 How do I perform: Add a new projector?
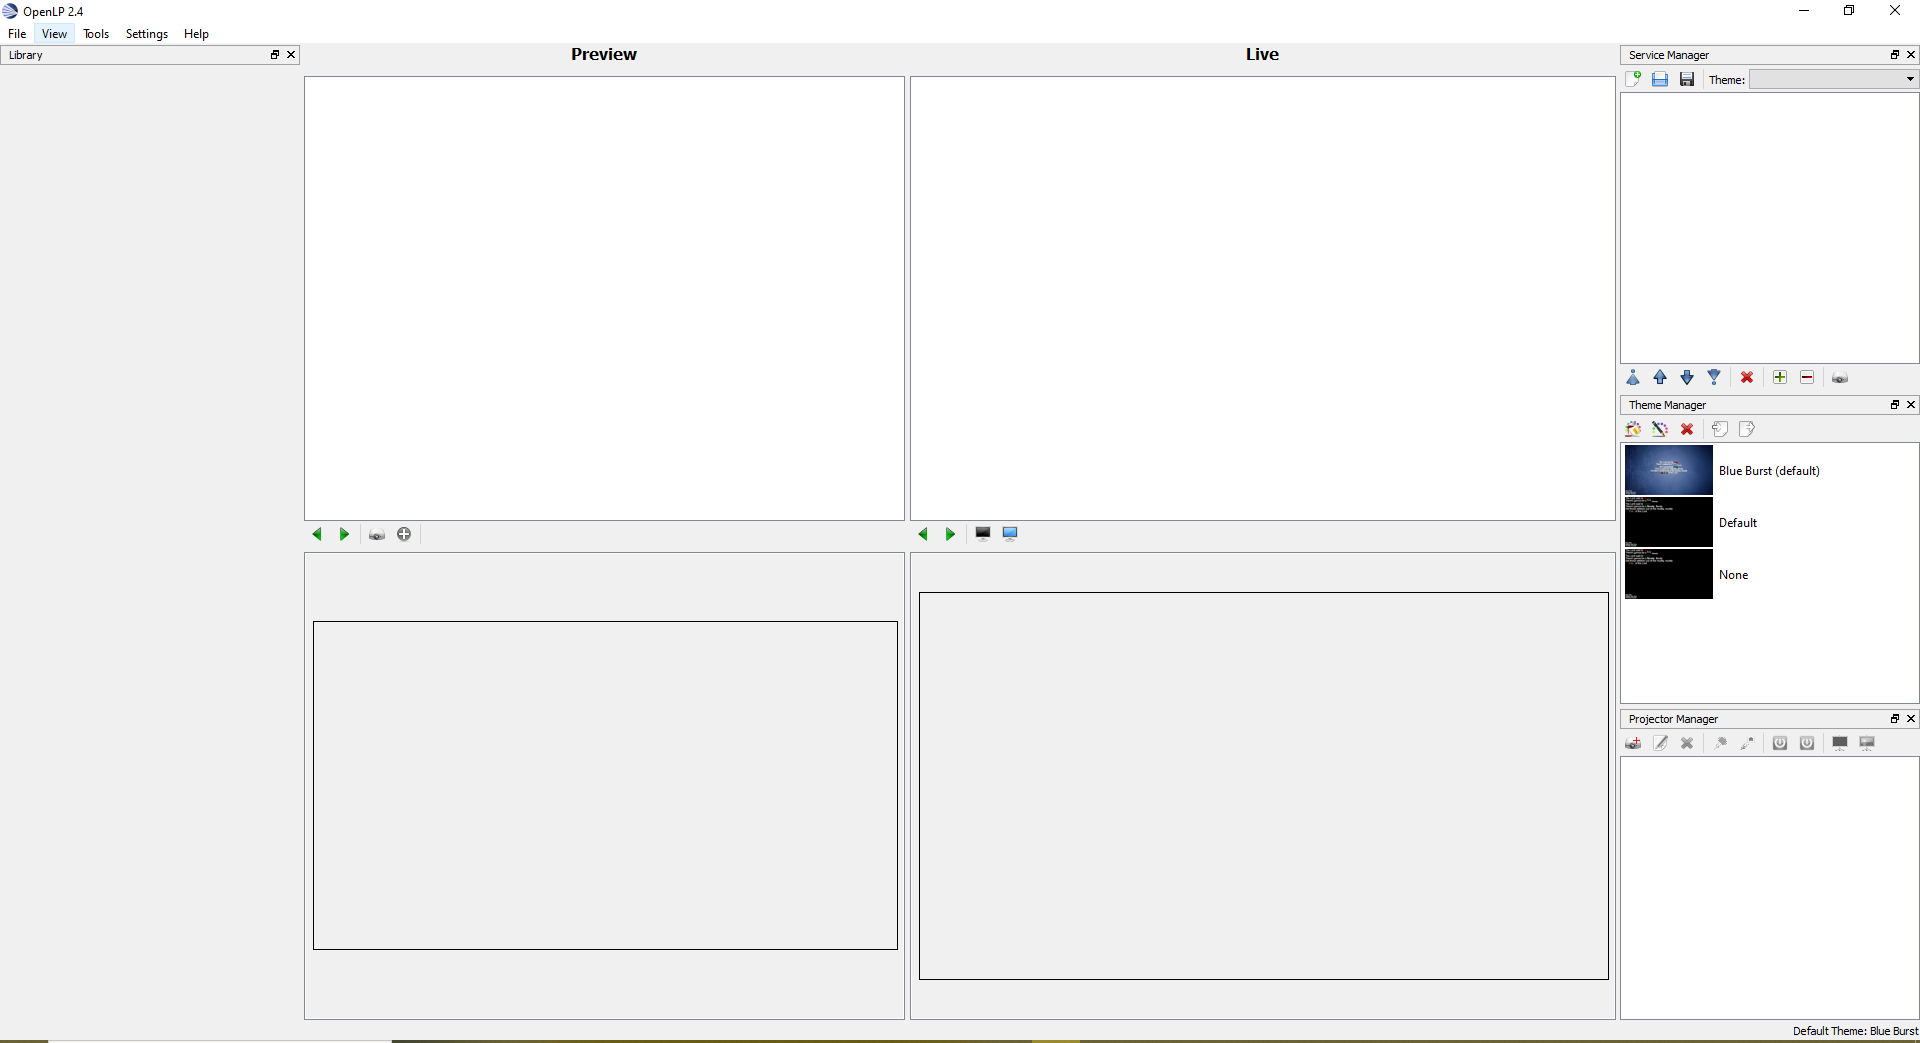tap(1633, 743)
